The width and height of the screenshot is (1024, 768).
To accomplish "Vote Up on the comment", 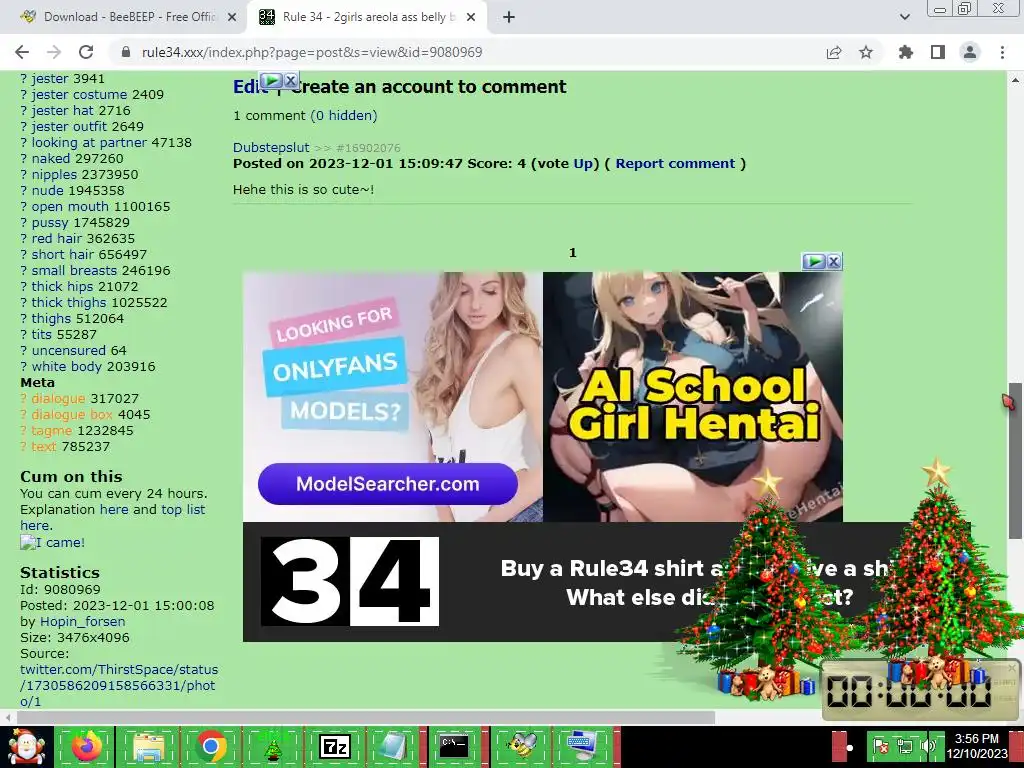I will [582, 163].
